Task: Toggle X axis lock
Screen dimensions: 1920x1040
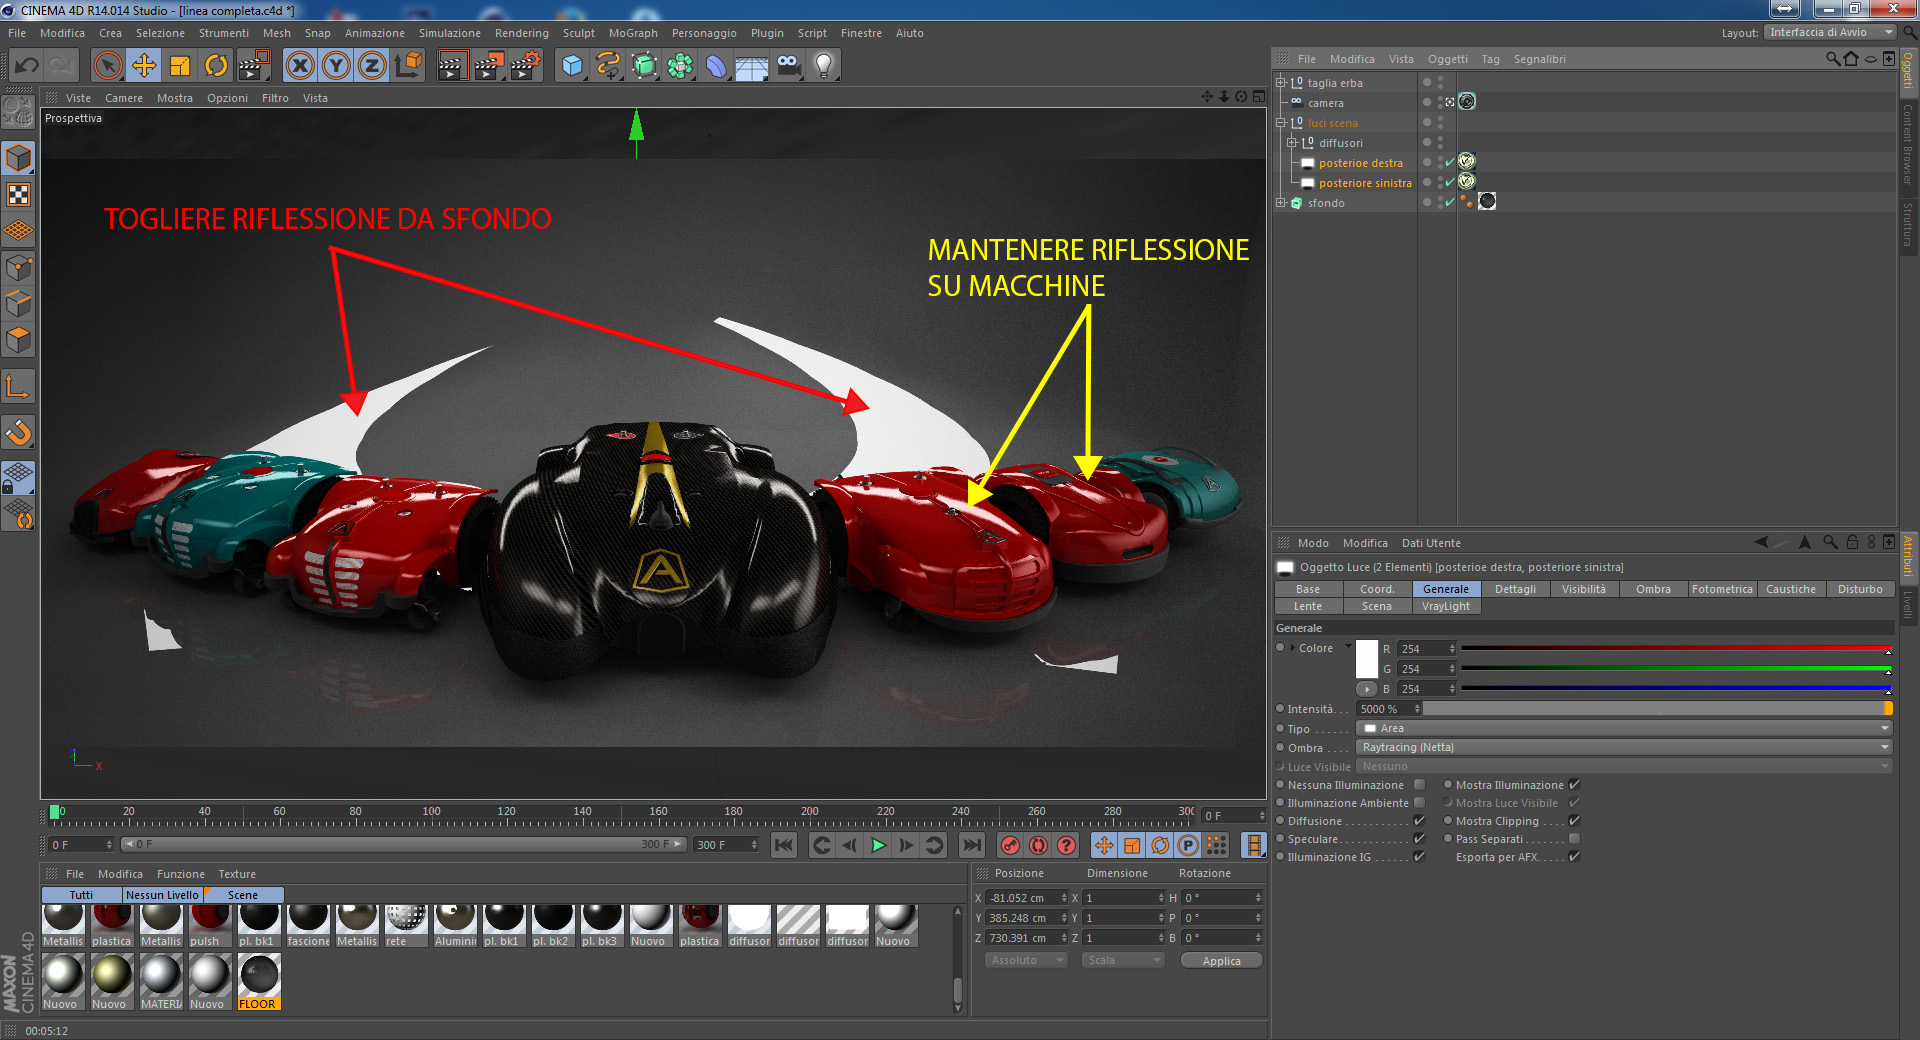Action: tap(300, 66)
